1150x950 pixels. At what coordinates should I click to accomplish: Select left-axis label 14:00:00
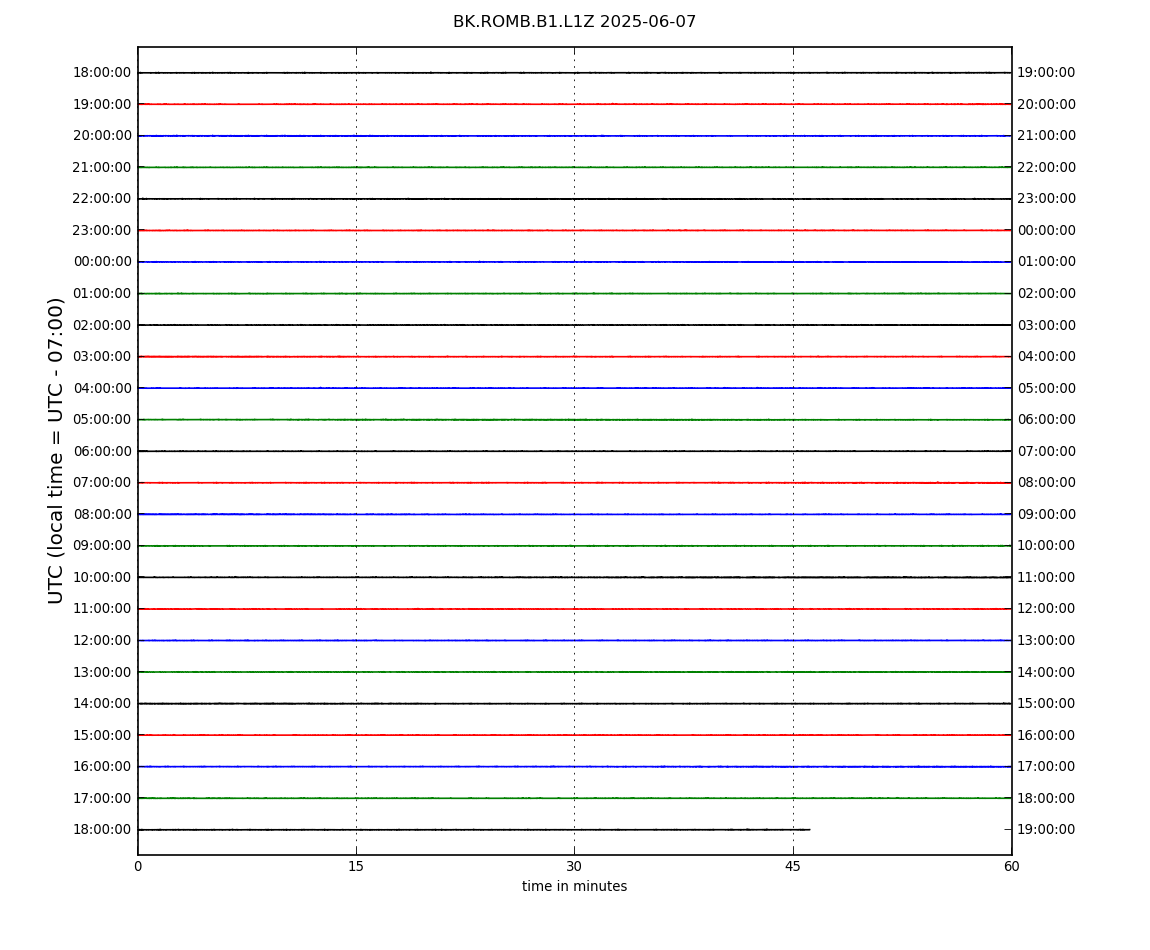102,704
